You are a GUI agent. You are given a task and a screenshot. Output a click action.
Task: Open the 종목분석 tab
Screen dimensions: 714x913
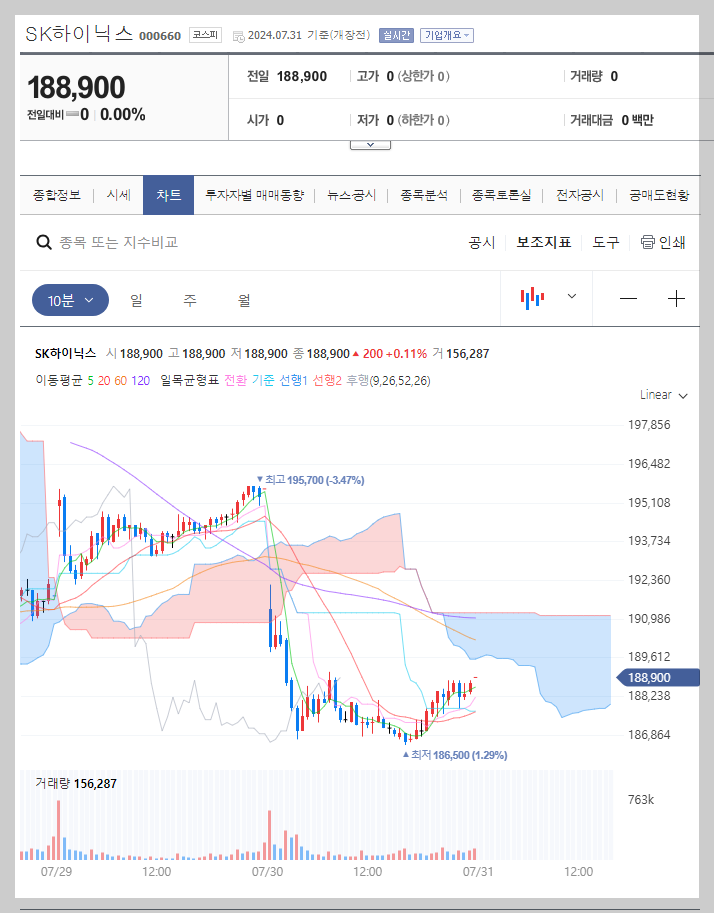[425, 195]
